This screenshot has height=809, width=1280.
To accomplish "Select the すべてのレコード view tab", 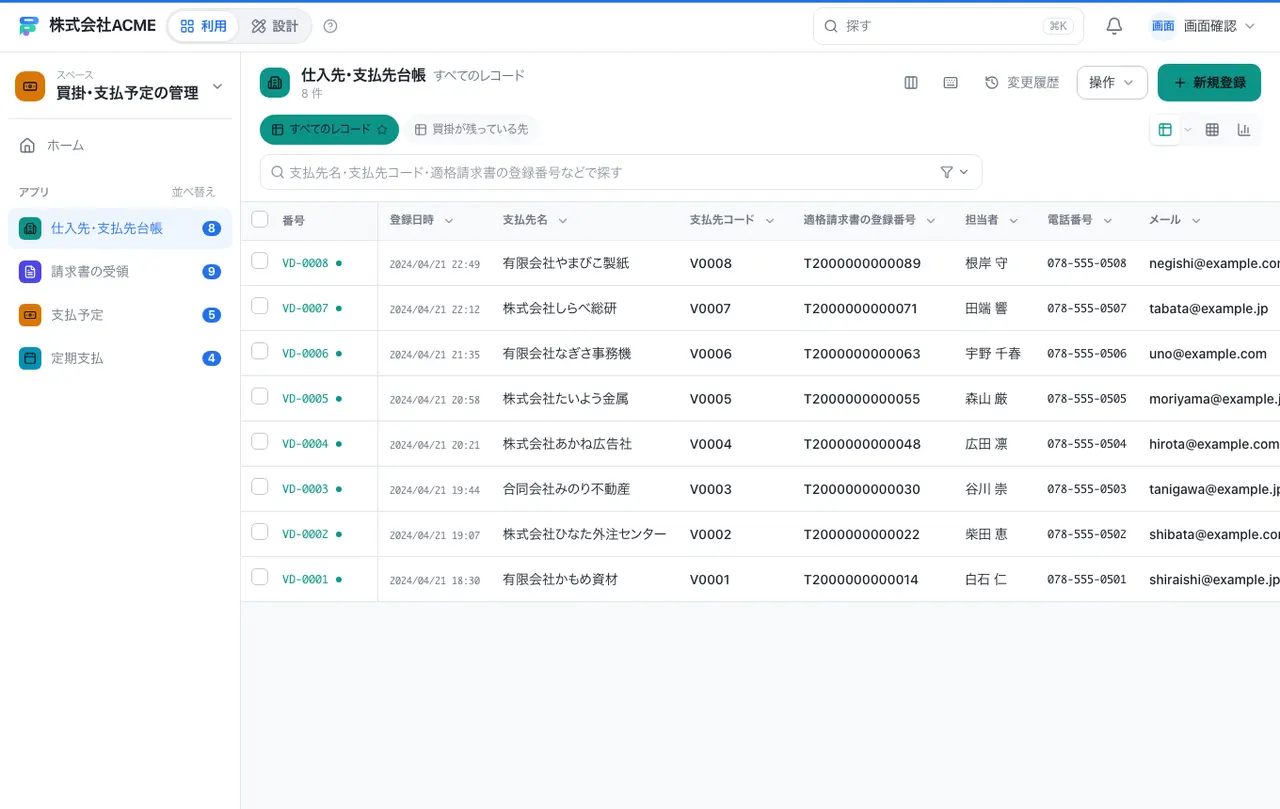I will click(x=329, y=130).
